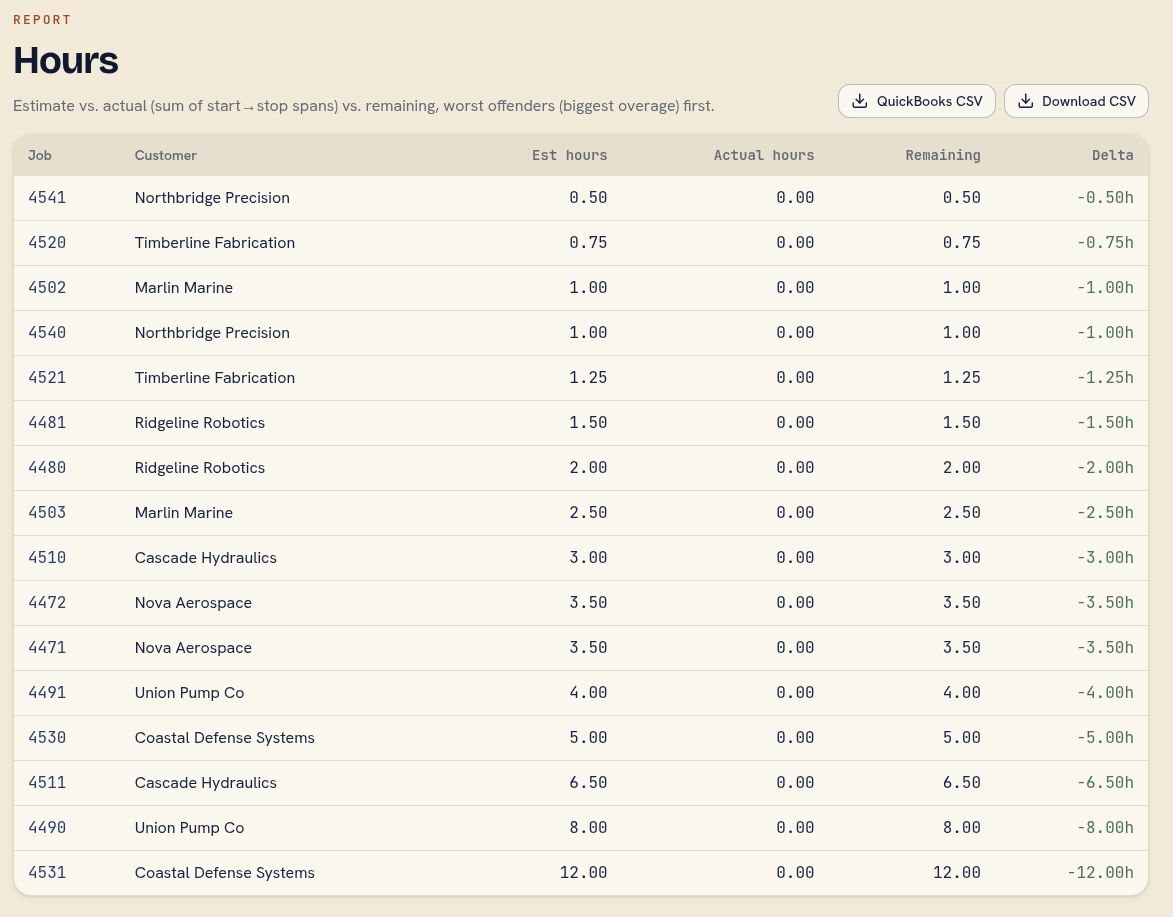The height and width of the screenshot is (917, 1173).
Task: Click the -0.50h delta value
Action: (1105, 197)
